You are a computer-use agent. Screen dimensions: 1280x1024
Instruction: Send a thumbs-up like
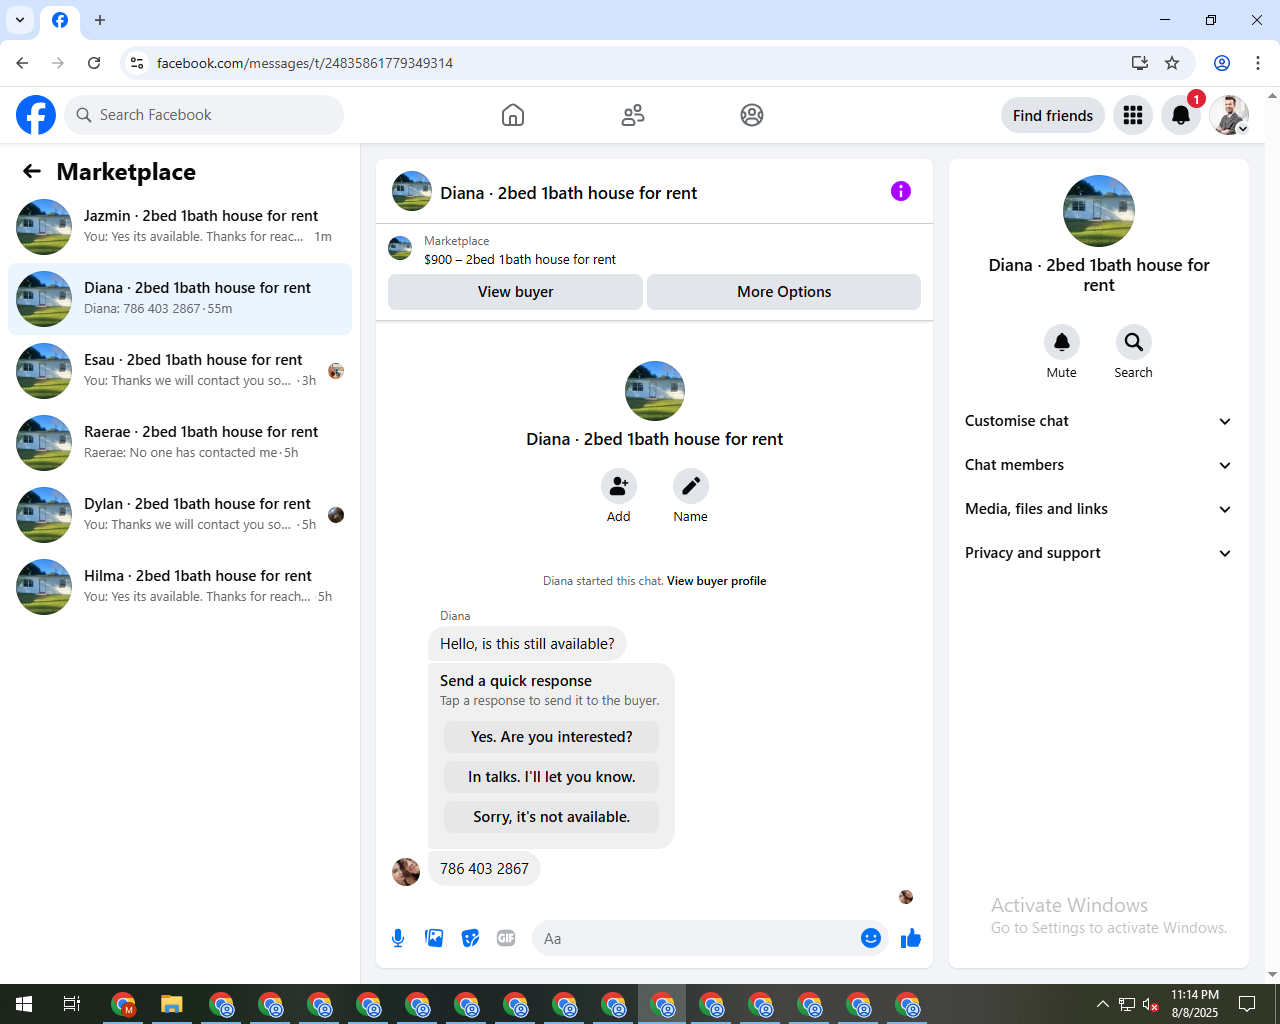tap(911, 938)
